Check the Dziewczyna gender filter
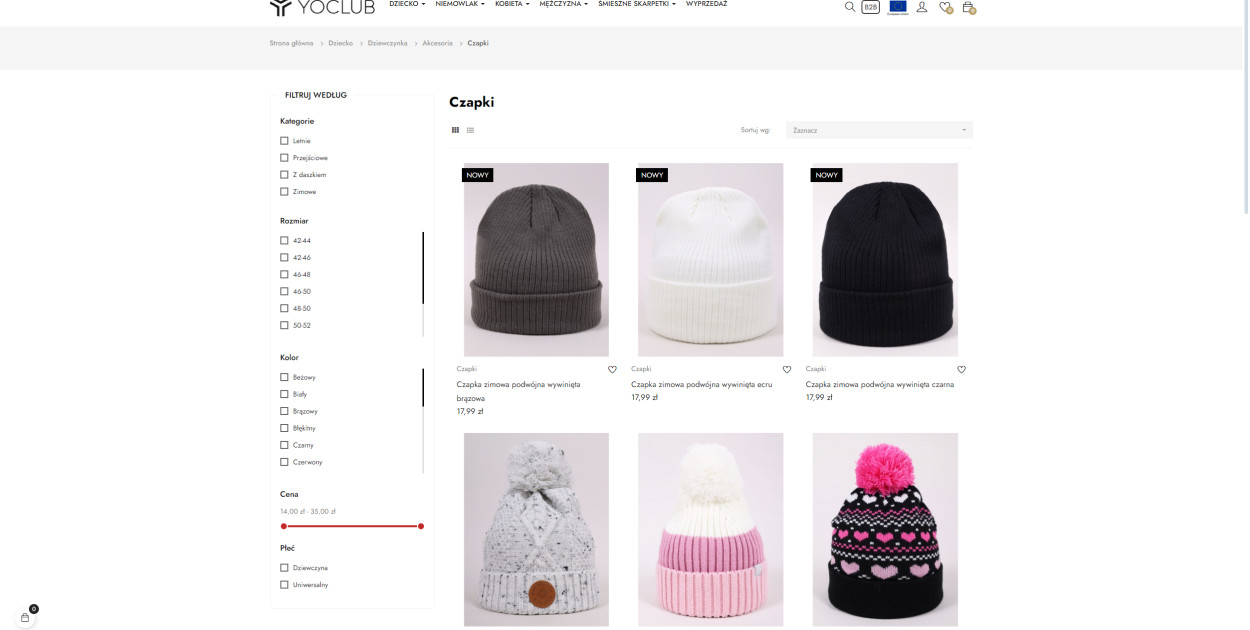 284,568
